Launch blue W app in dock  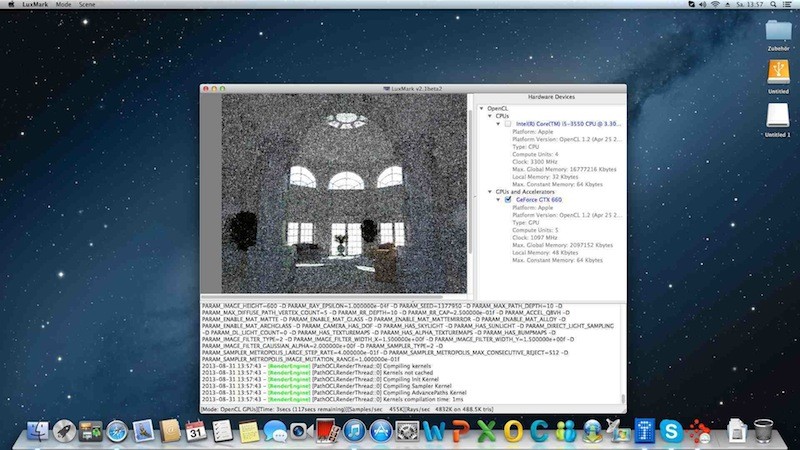(434, 432)
